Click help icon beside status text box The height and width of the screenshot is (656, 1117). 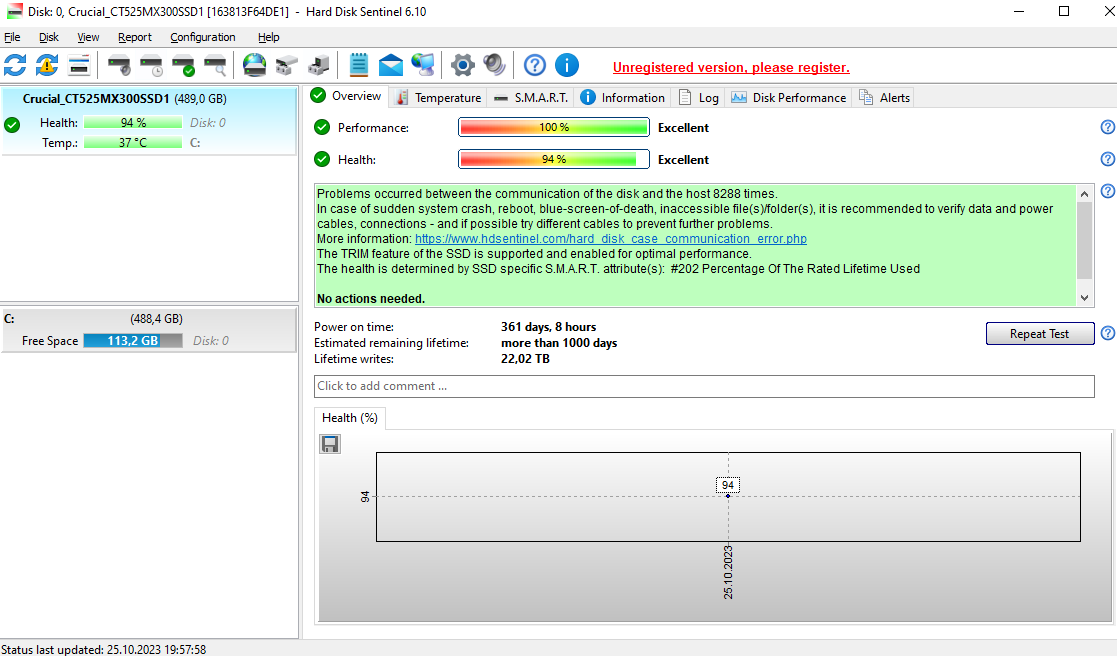(1108, 191)
